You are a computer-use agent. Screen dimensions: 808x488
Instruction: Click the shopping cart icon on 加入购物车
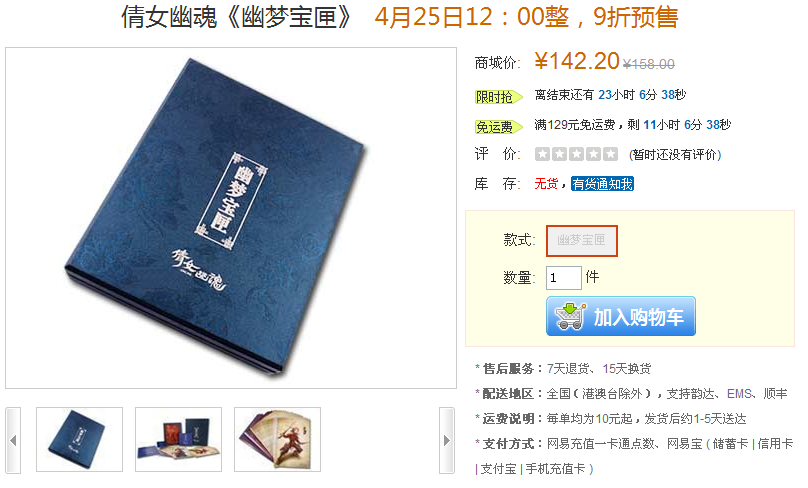pyautogui.click(x=569, y=316)
